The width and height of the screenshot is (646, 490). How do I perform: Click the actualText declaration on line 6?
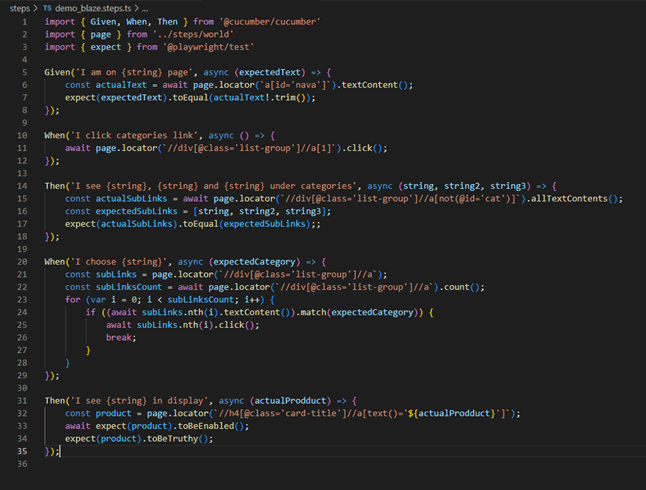coord(121,85)
